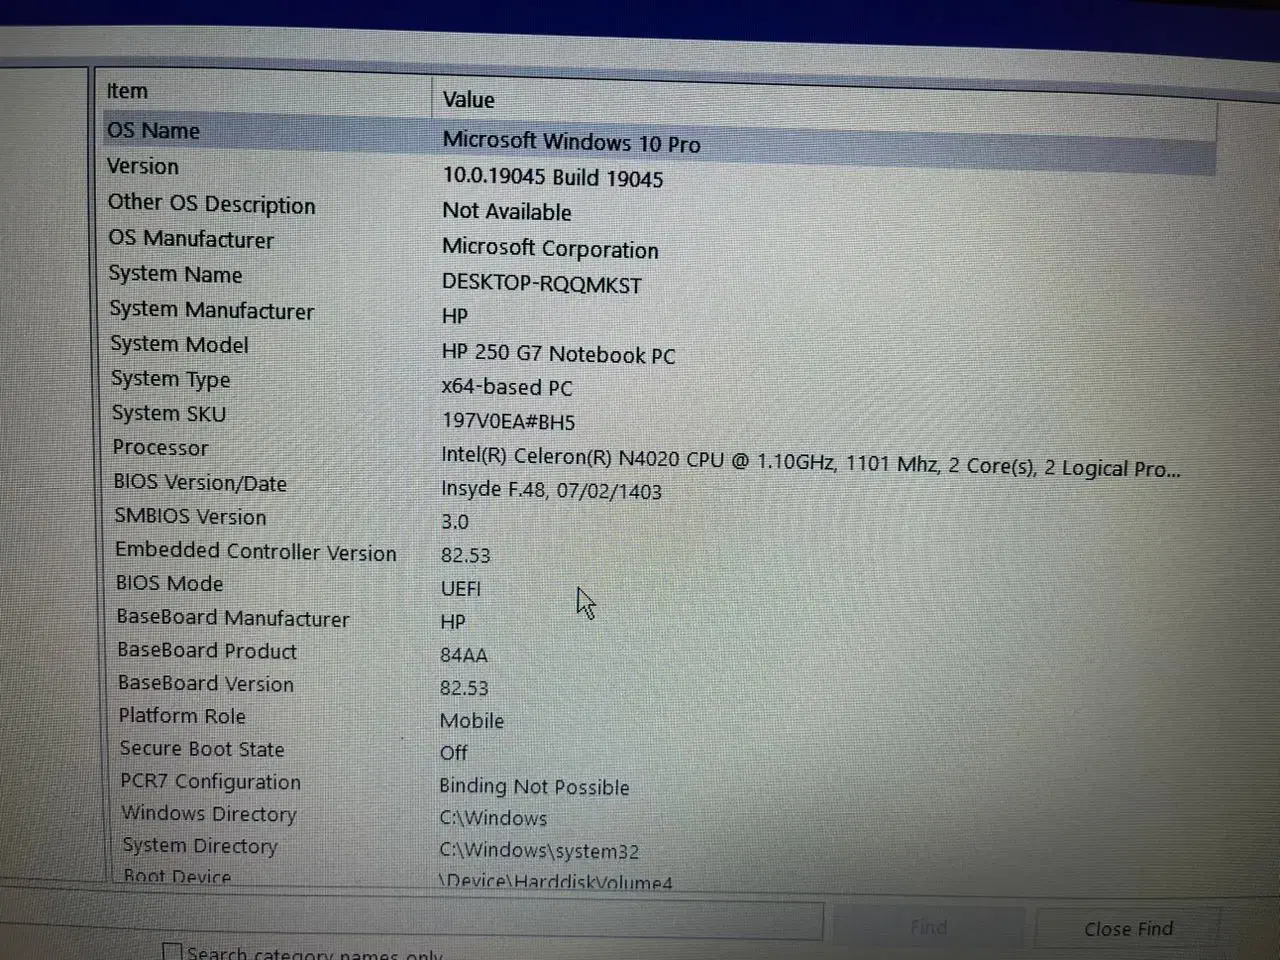Select the System Name item
1280x960 pixels.
[x=176, y=275]
